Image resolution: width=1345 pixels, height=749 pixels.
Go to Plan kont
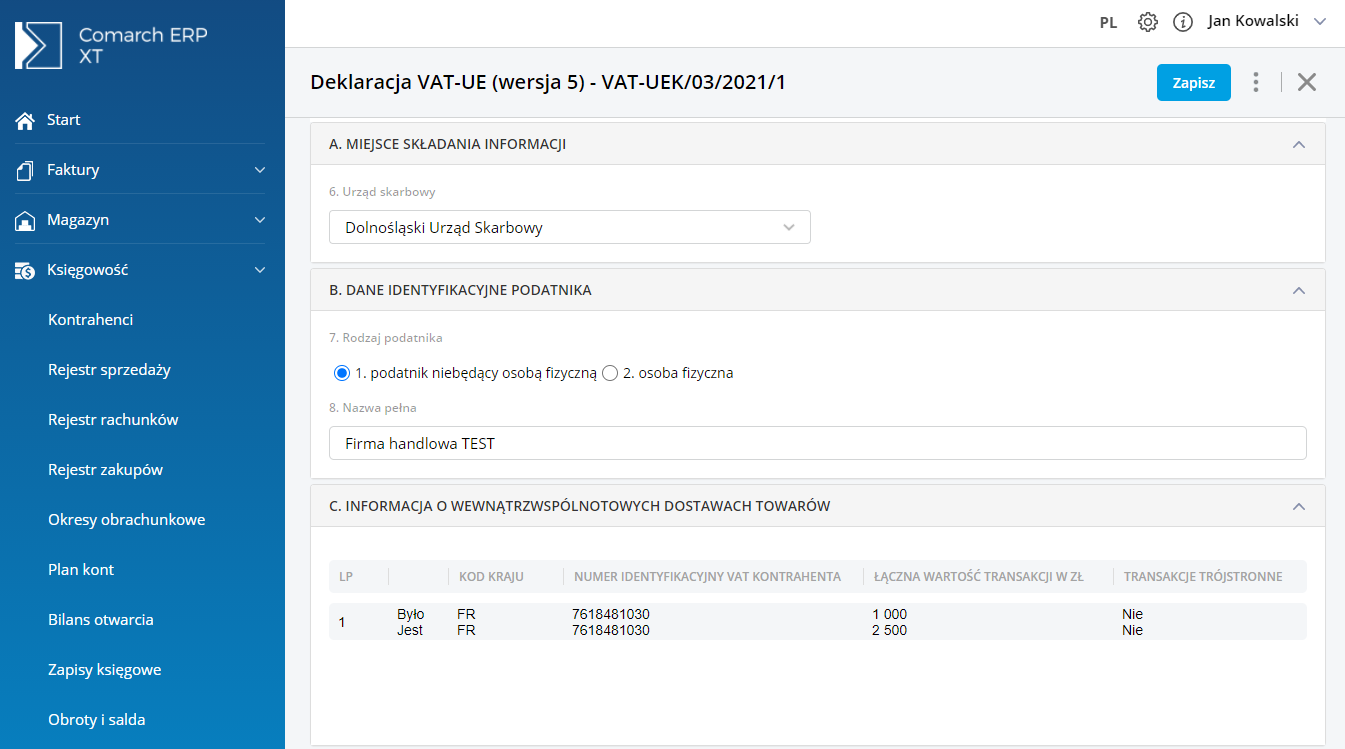tap(81, 570)
